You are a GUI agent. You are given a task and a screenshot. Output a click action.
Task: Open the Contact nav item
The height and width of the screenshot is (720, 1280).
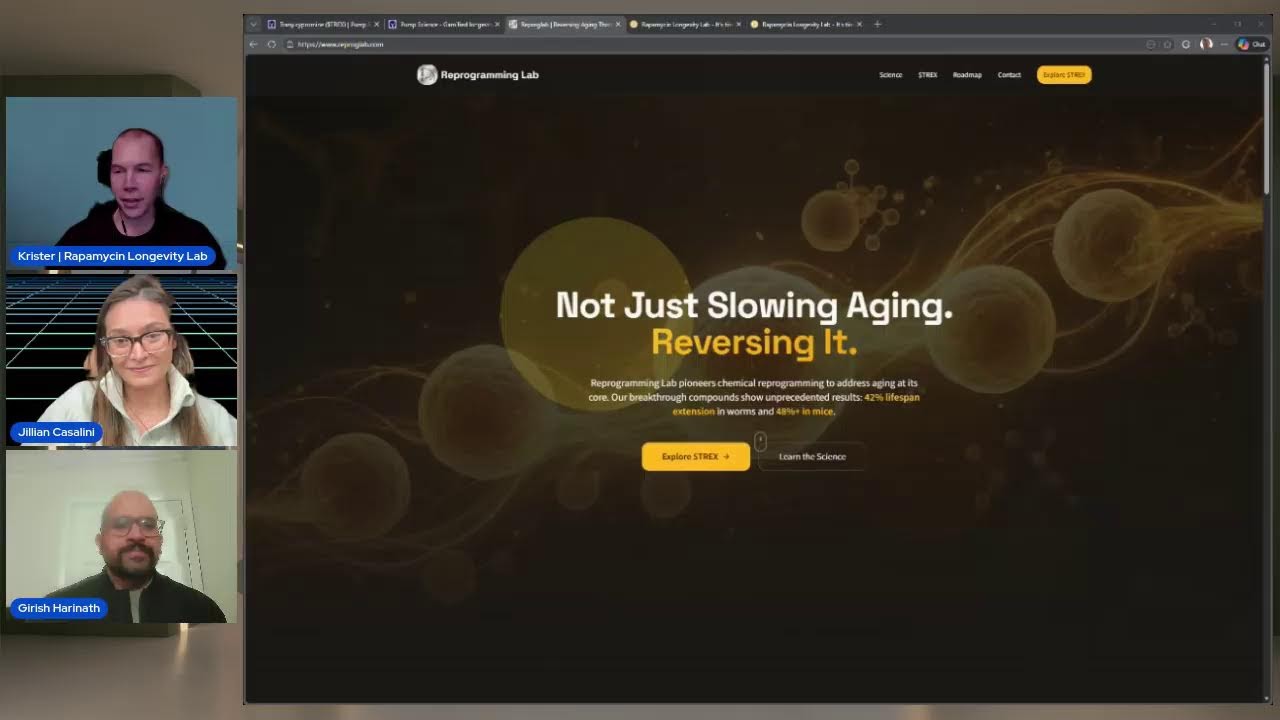tap(1009, 75)
